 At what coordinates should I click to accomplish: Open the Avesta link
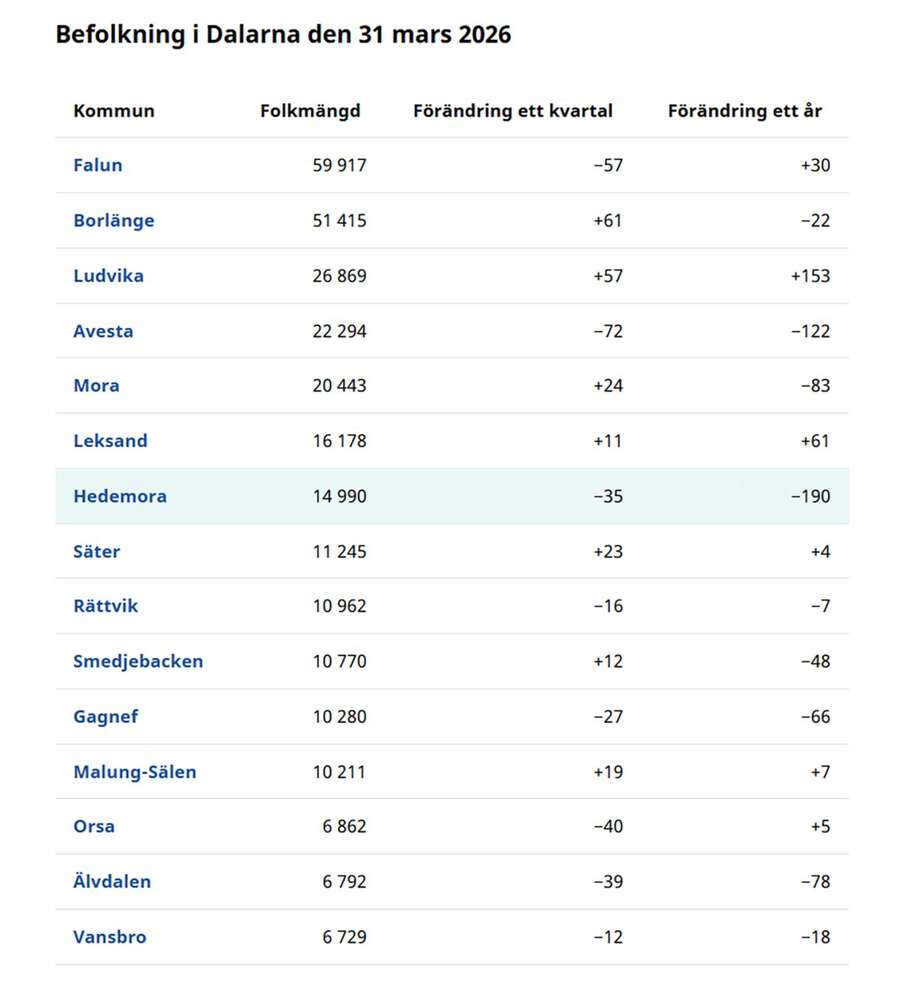[x=103, y=331]
